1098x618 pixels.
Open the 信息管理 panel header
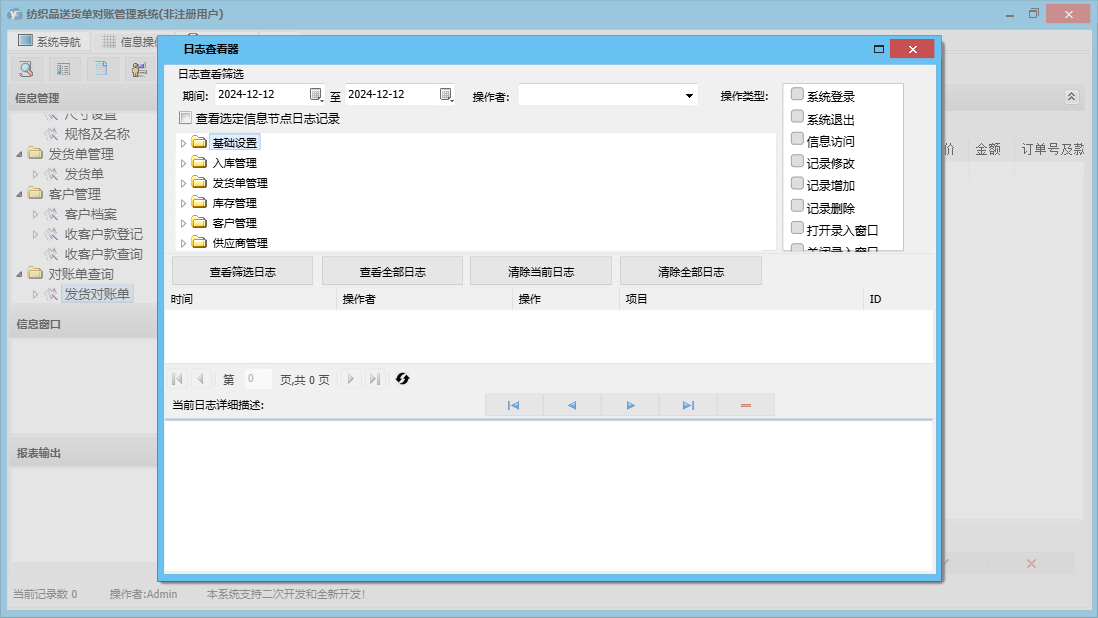point(83,98)
